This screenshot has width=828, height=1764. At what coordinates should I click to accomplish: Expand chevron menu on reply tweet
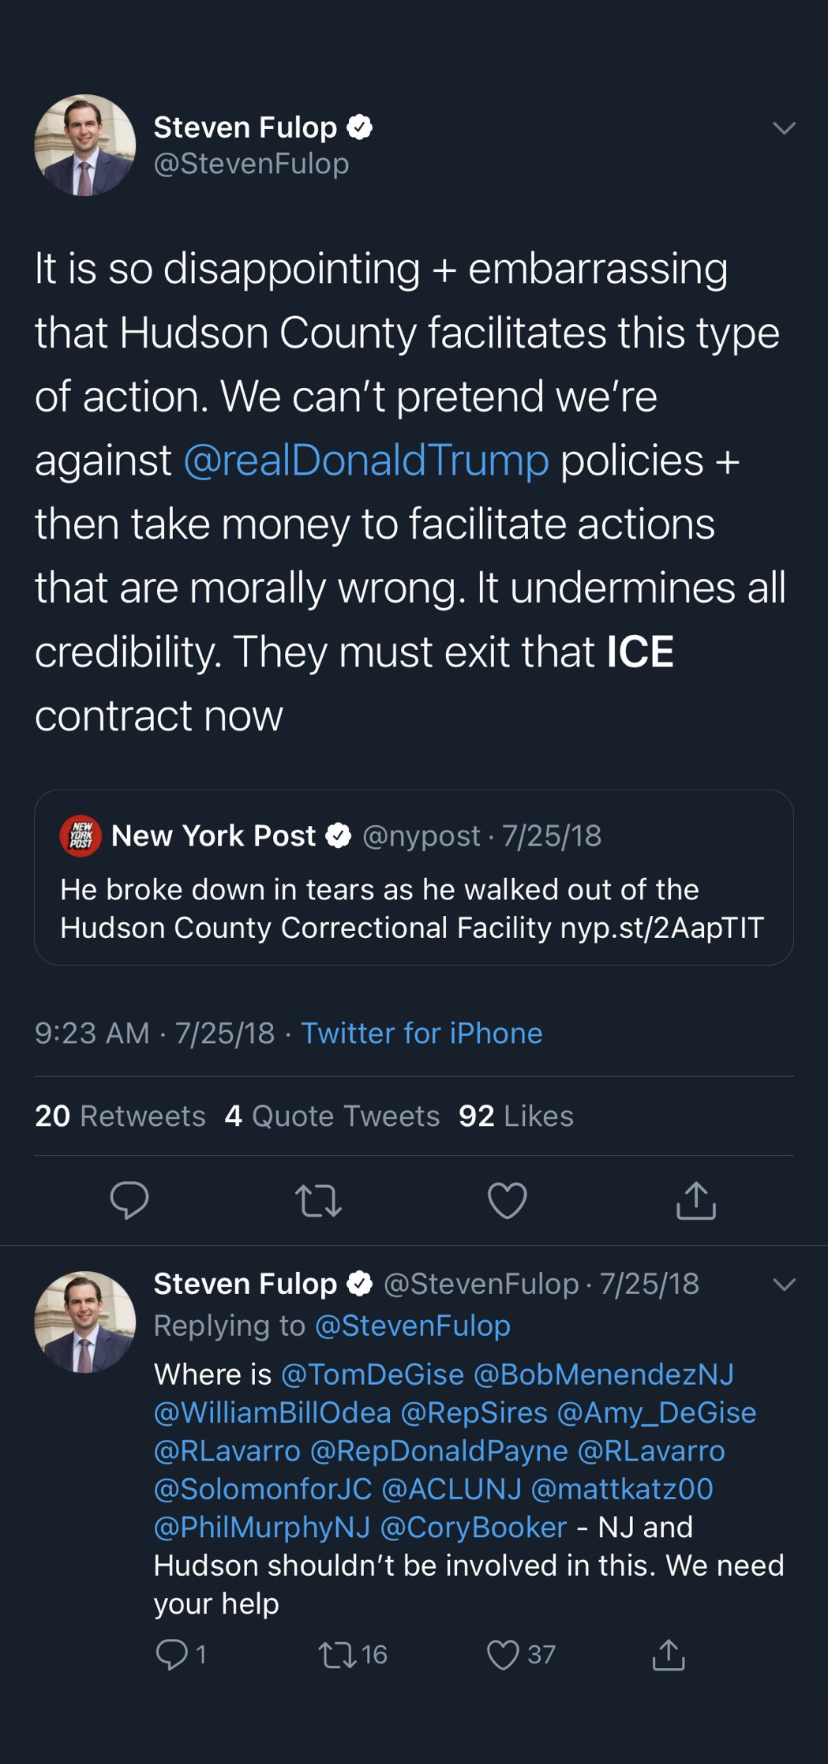point(784,1284)
